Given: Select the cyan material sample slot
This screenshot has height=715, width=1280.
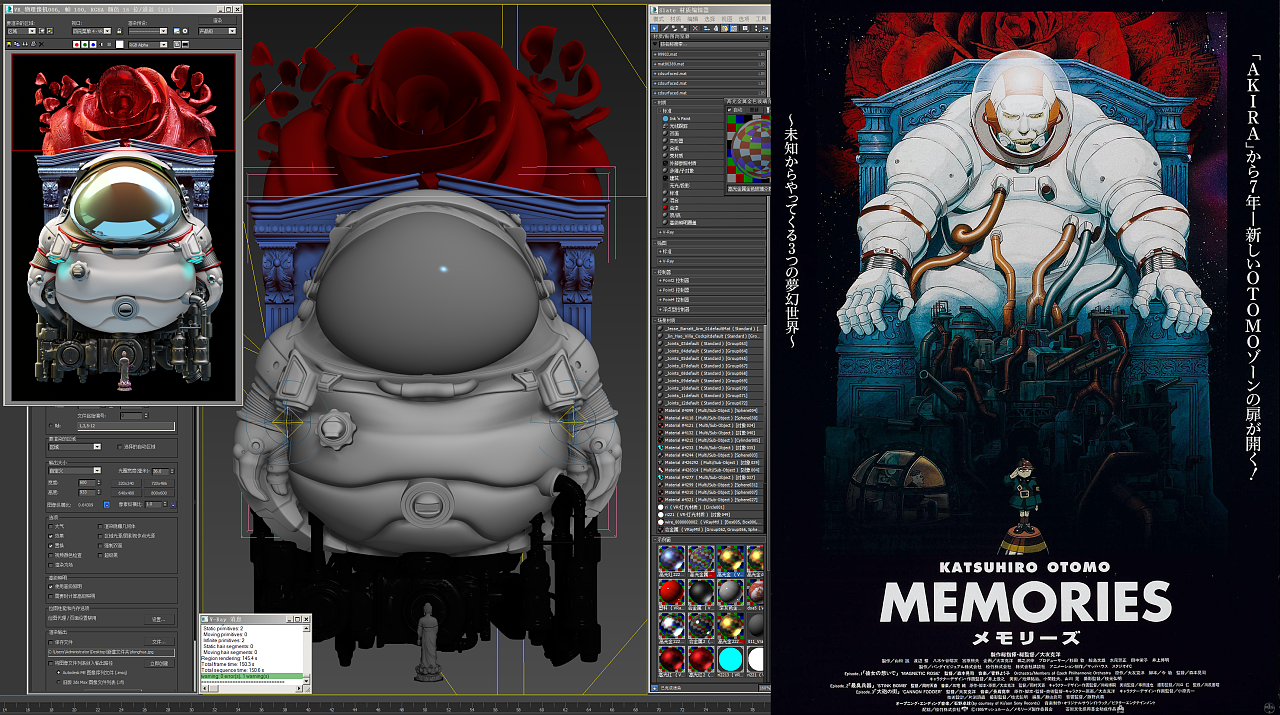Looking at the screenshot, I should click(x=731, y=659).
